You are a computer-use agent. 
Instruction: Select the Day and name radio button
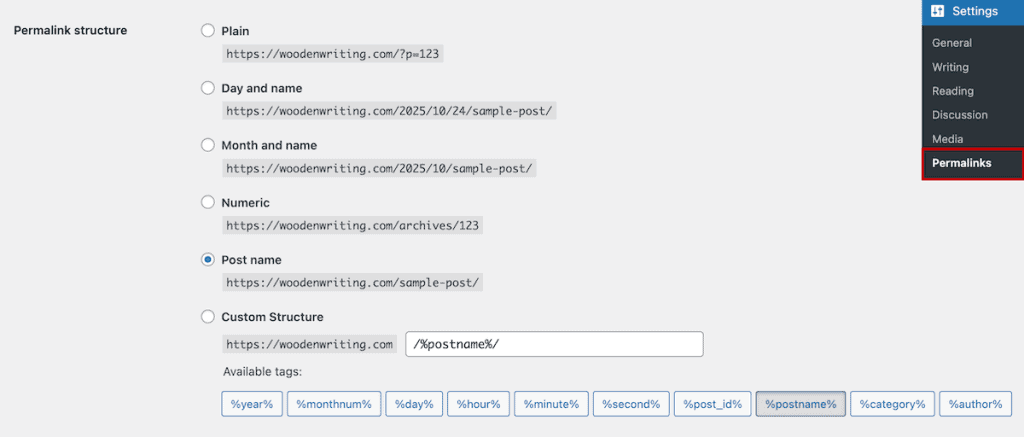tap(208, 88)
